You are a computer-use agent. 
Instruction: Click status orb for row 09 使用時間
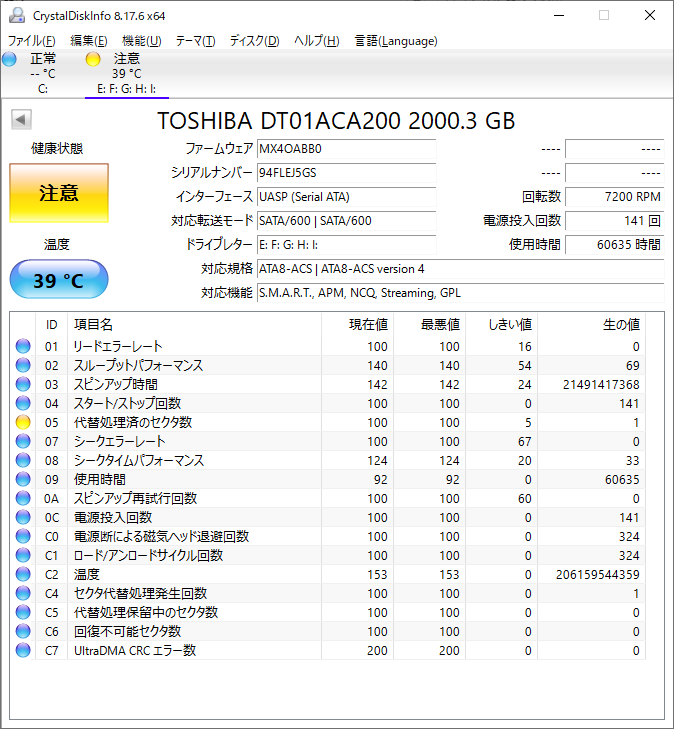point(23,479)
